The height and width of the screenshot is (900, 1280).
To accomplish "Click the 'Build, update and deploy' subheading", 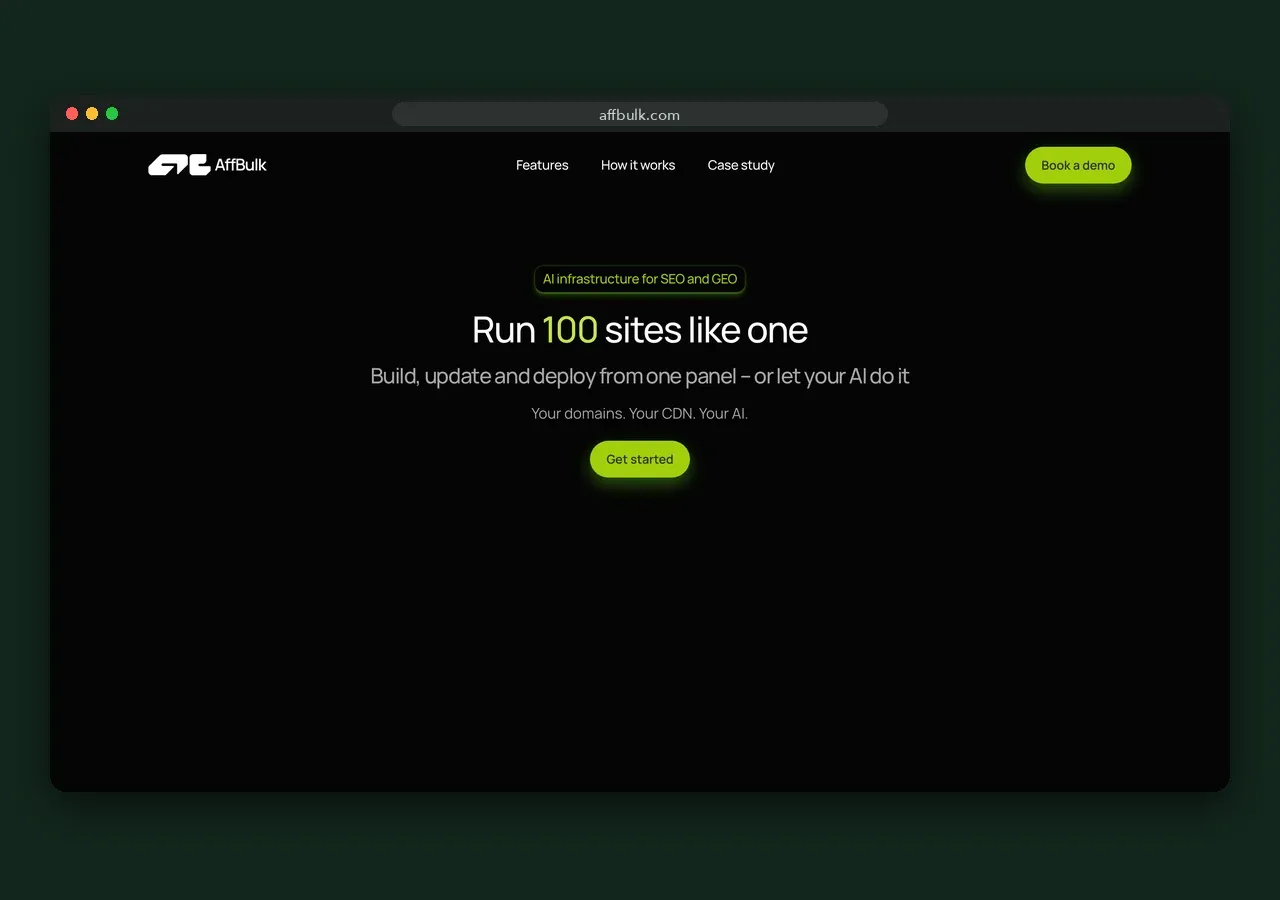I will point(640,377).
